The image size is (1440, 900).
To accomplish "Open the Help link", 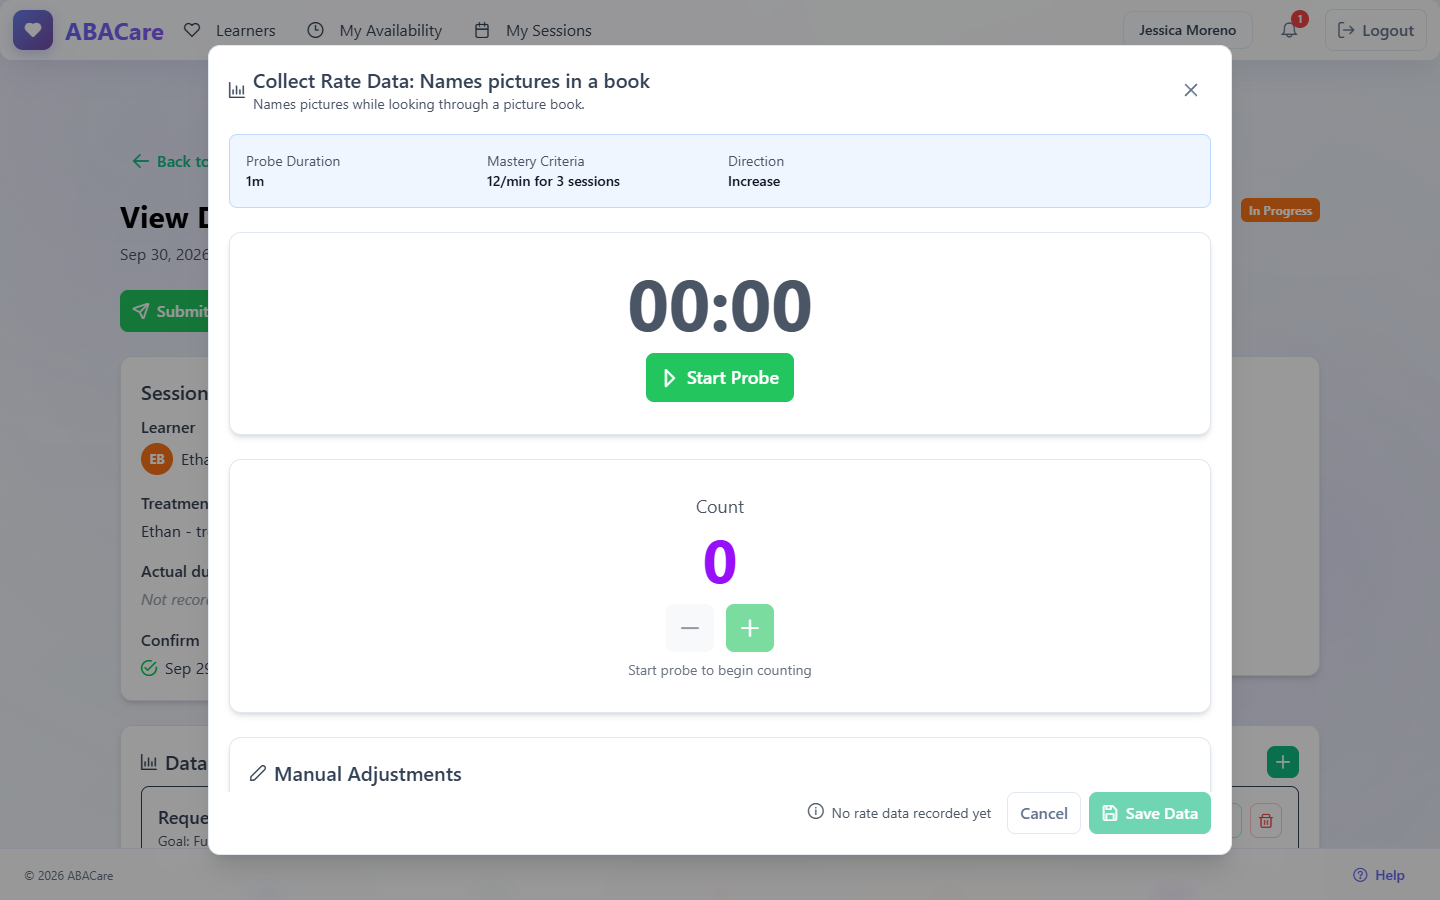I will (1379, 875).
